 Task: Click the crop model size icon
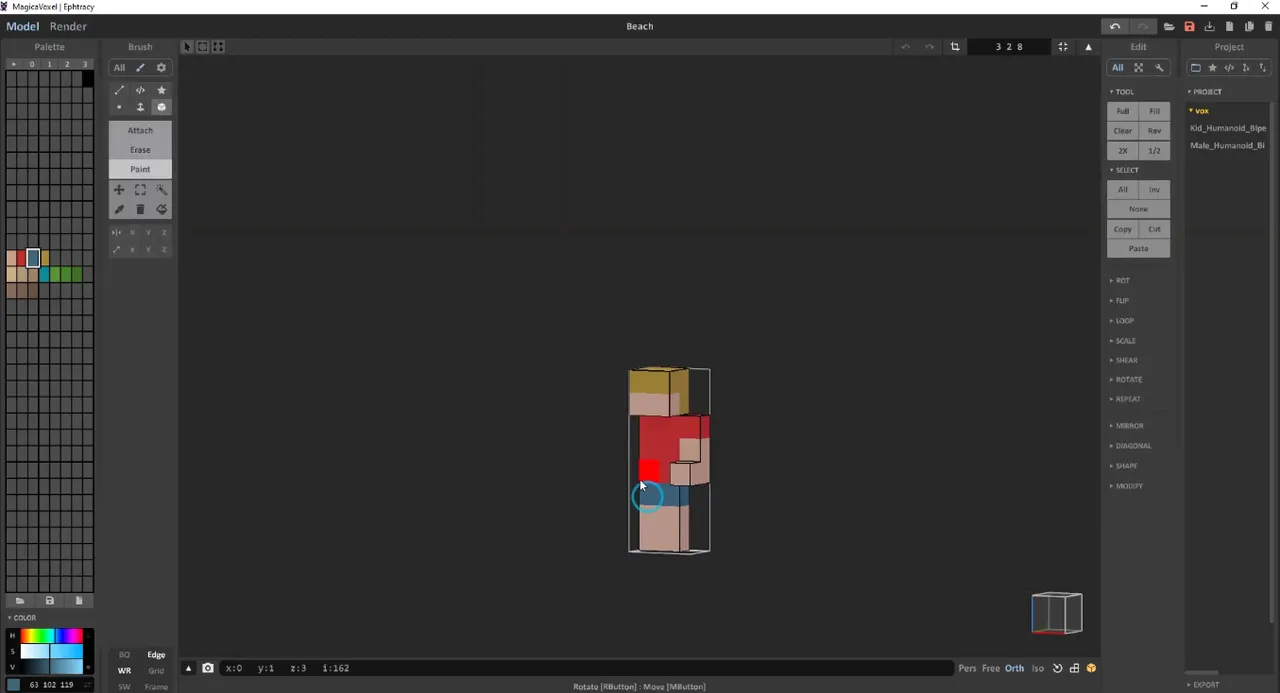tap(955, 47)
